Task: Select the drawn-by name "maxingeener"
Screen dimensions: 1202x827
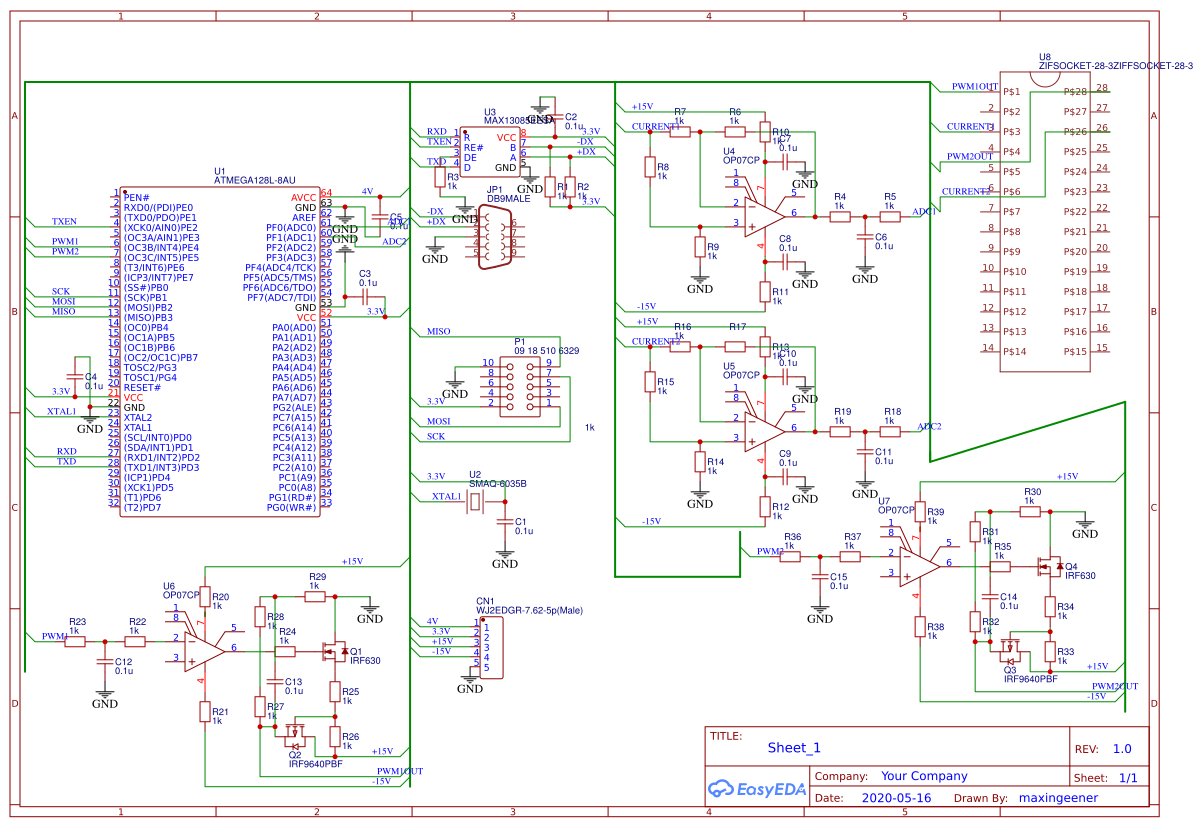Action: pos(1058,798)
